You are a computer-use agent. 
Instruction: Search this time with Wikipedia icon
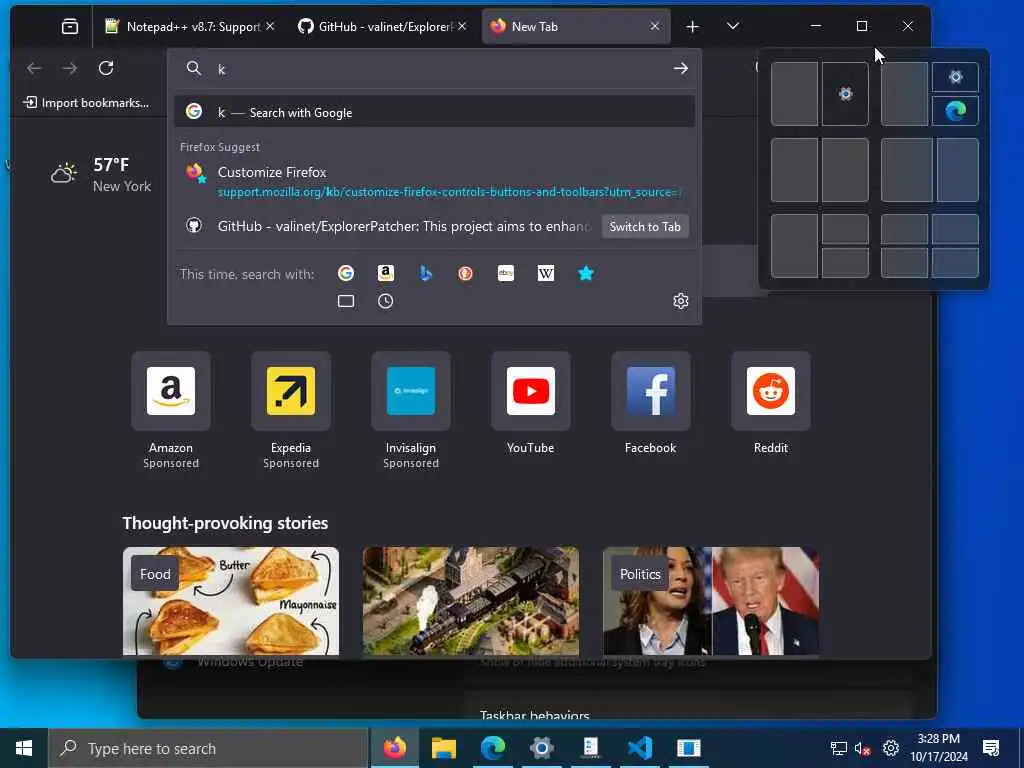pyautogui.click(x=546, y=273)
